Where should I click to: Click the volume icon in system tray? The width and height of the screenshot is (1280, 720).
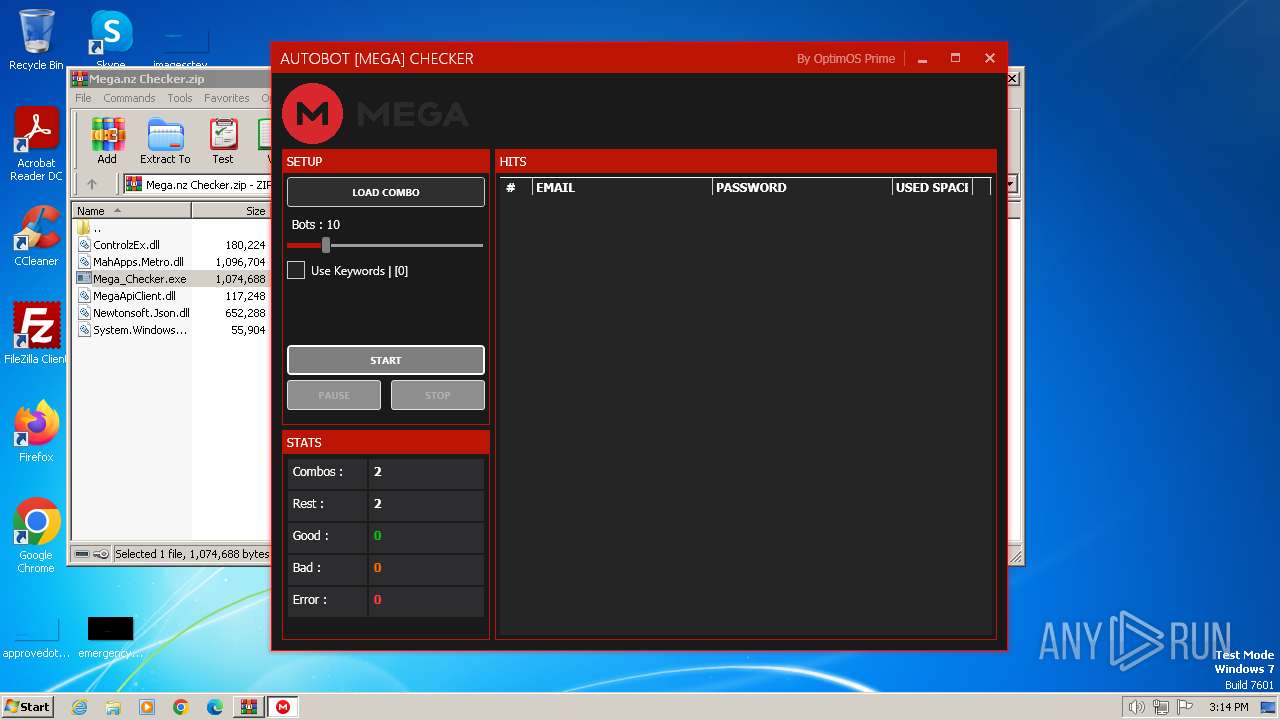pos(1137,707)
